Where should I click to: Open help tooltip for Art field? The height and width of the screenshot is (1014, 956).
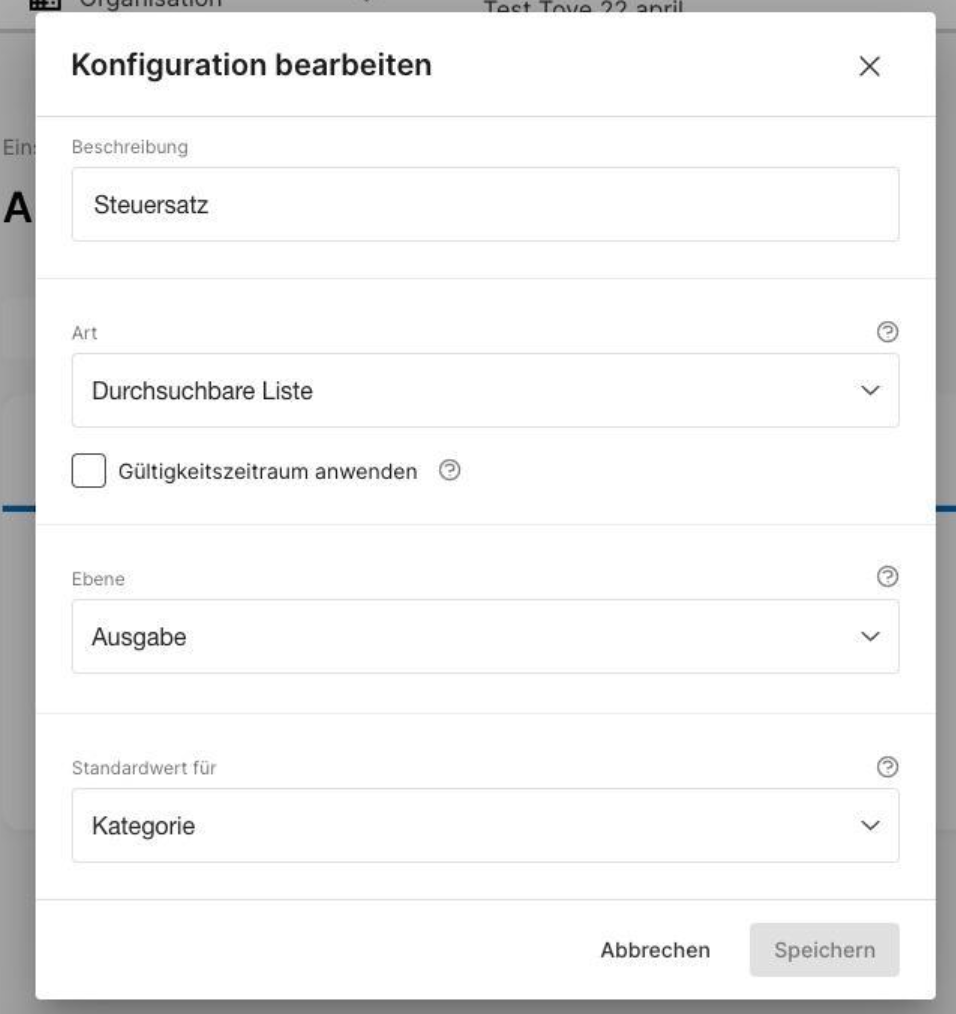(887, 332)
